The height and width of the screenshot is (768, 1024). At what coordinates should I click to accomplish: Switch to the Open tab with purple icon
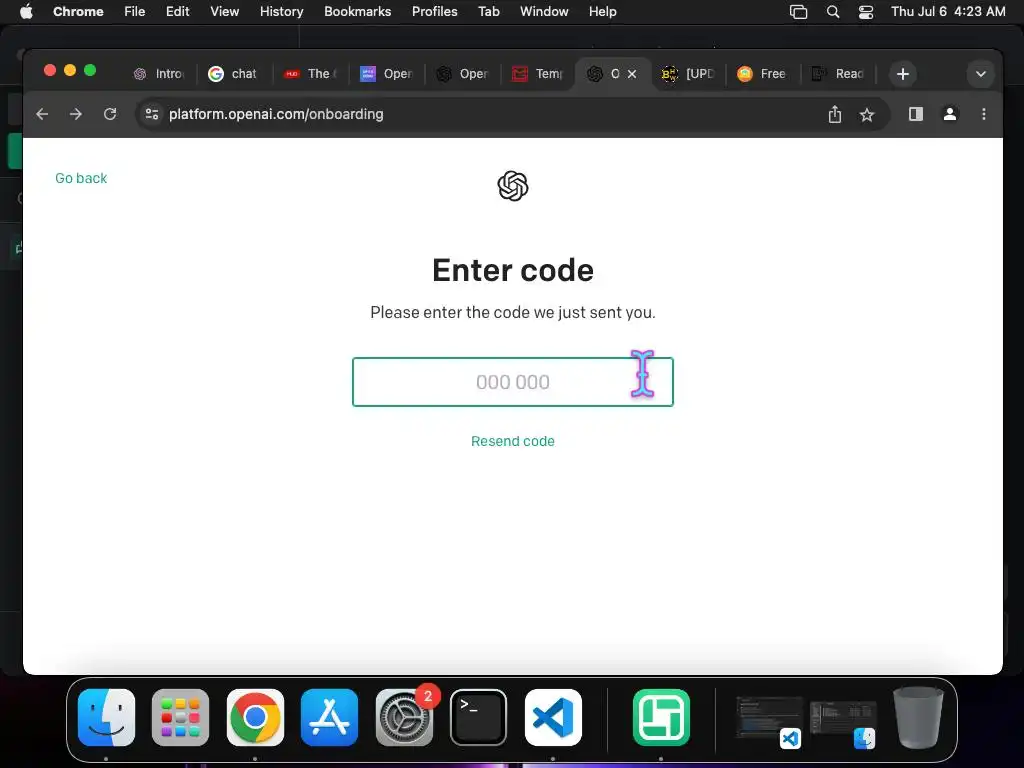click(386, 74)
